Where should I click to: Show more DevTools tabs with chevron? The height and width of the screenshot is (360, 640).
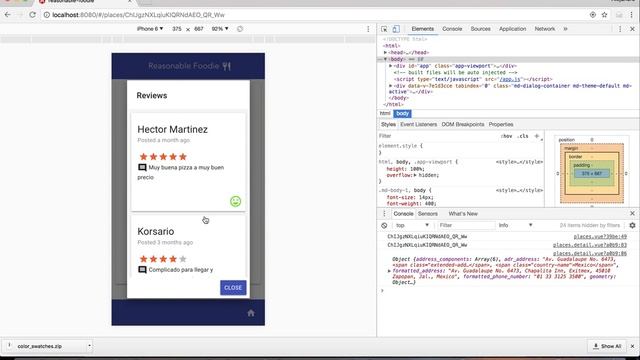(x=565, y=29)
